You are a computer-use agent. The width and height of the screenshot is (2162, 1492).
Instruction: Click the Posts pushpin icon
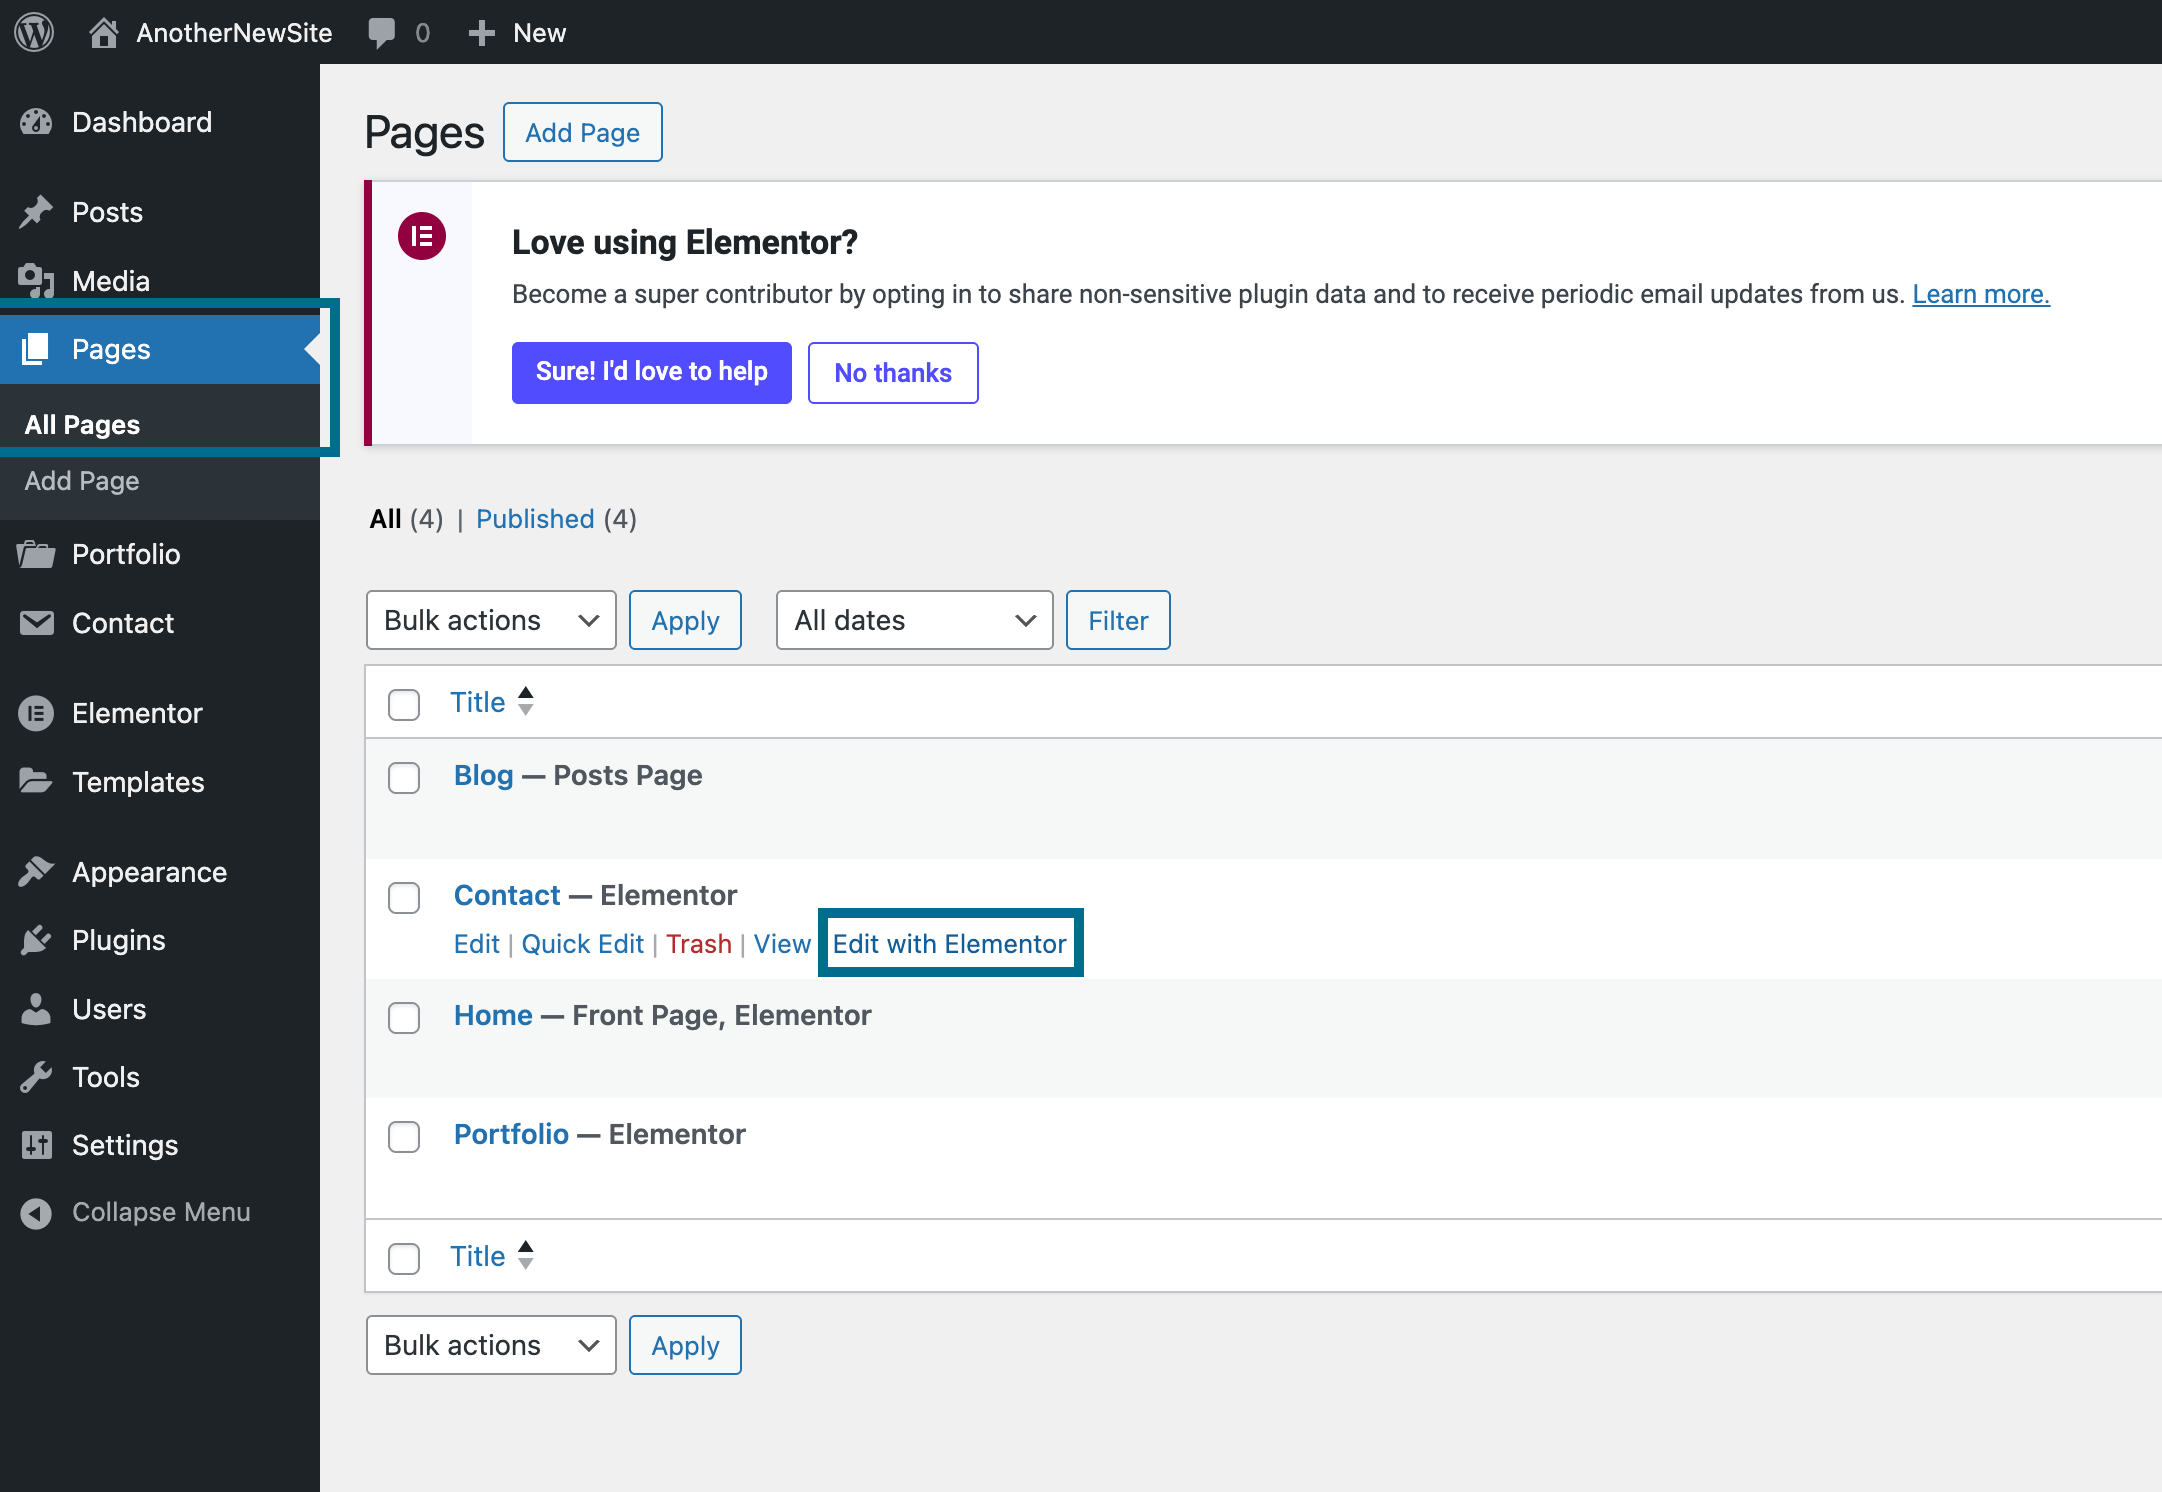click(x=36, y=212)
